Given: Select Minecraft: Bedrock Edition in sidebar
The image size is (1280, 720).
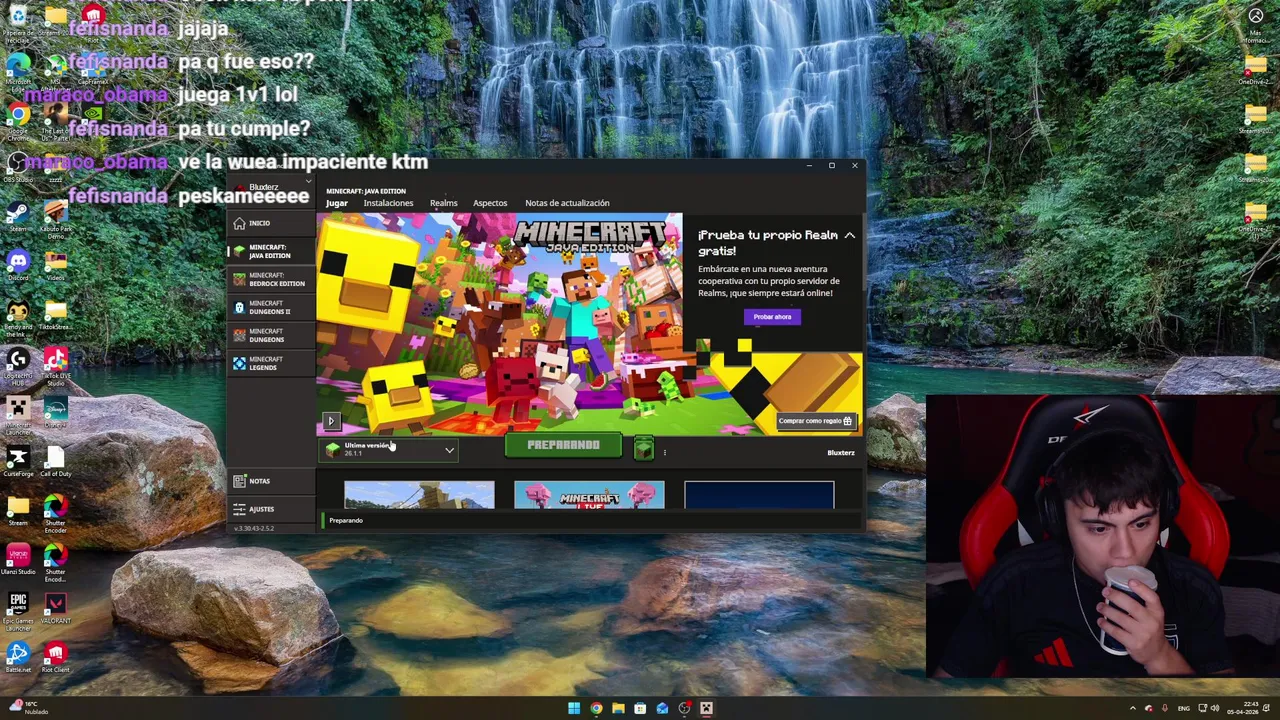Looking at the screenshot, I should (270, 279).
